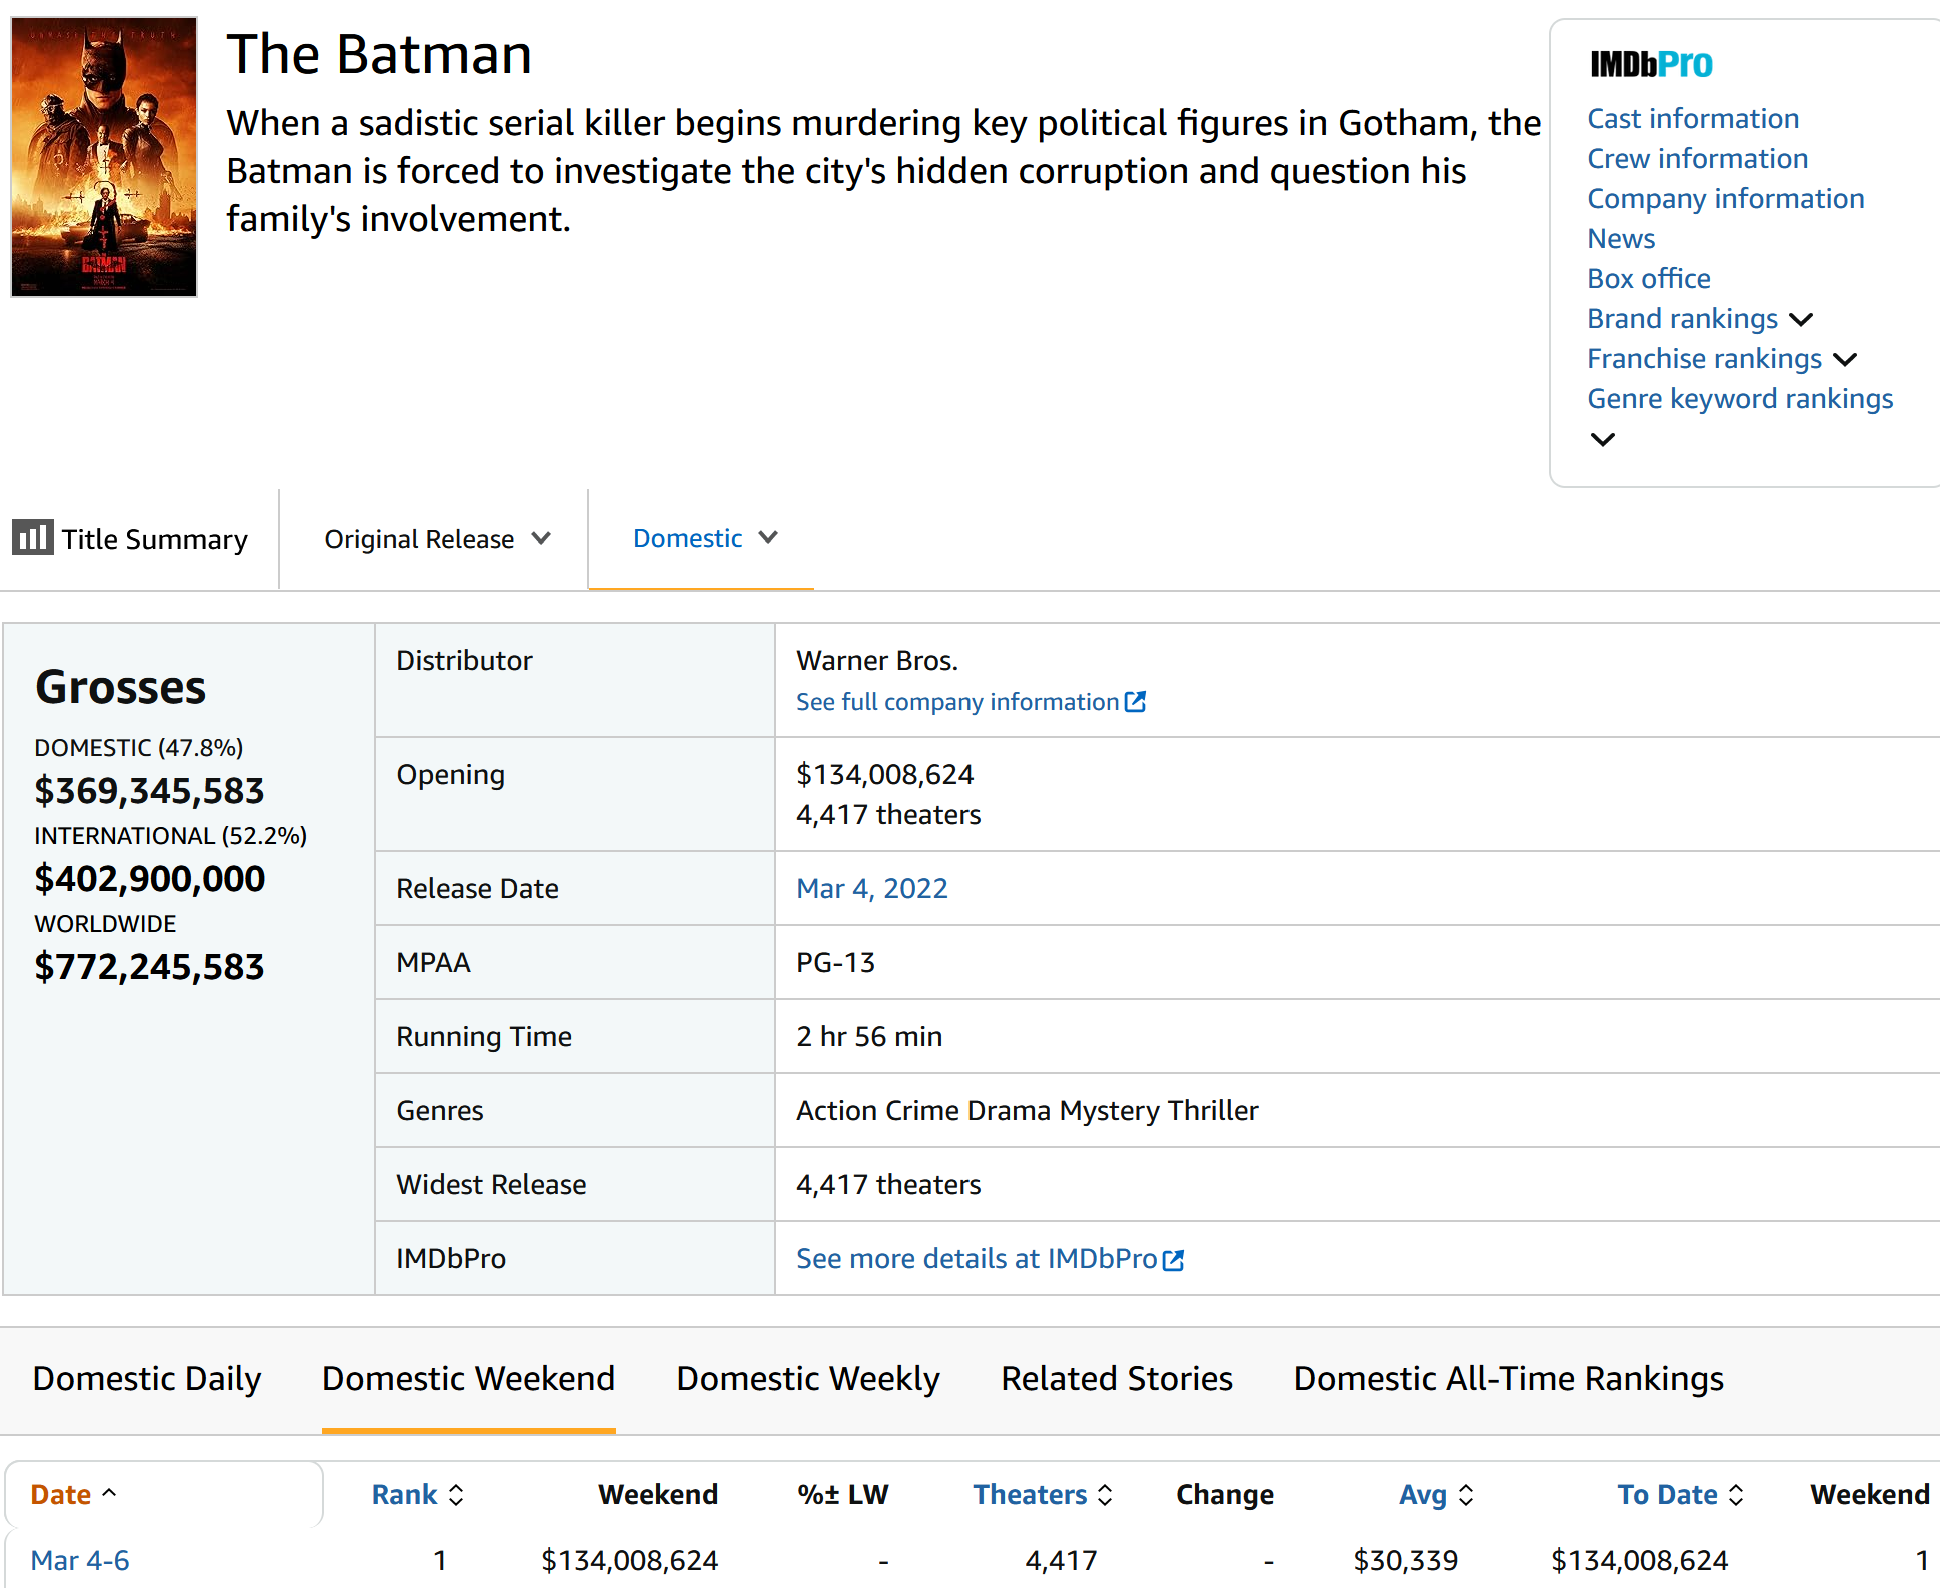Click the domestic gross $369,345,583
1940x1588 pixels.
[149, 791]
